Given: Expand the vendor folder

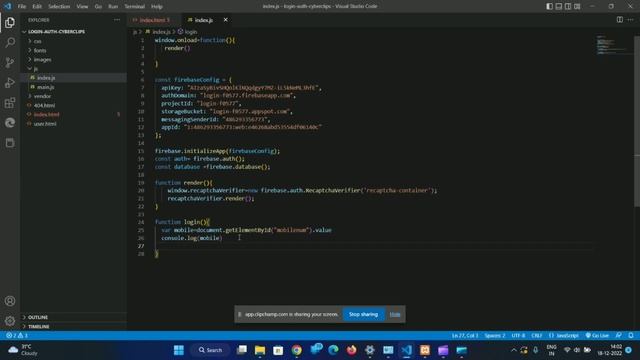Looking at the screenshot, I should pos(73,96).
